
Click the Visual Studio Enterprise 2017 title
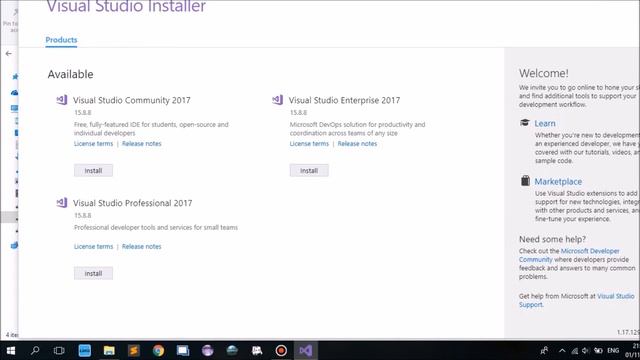click(x=344, y=100)
